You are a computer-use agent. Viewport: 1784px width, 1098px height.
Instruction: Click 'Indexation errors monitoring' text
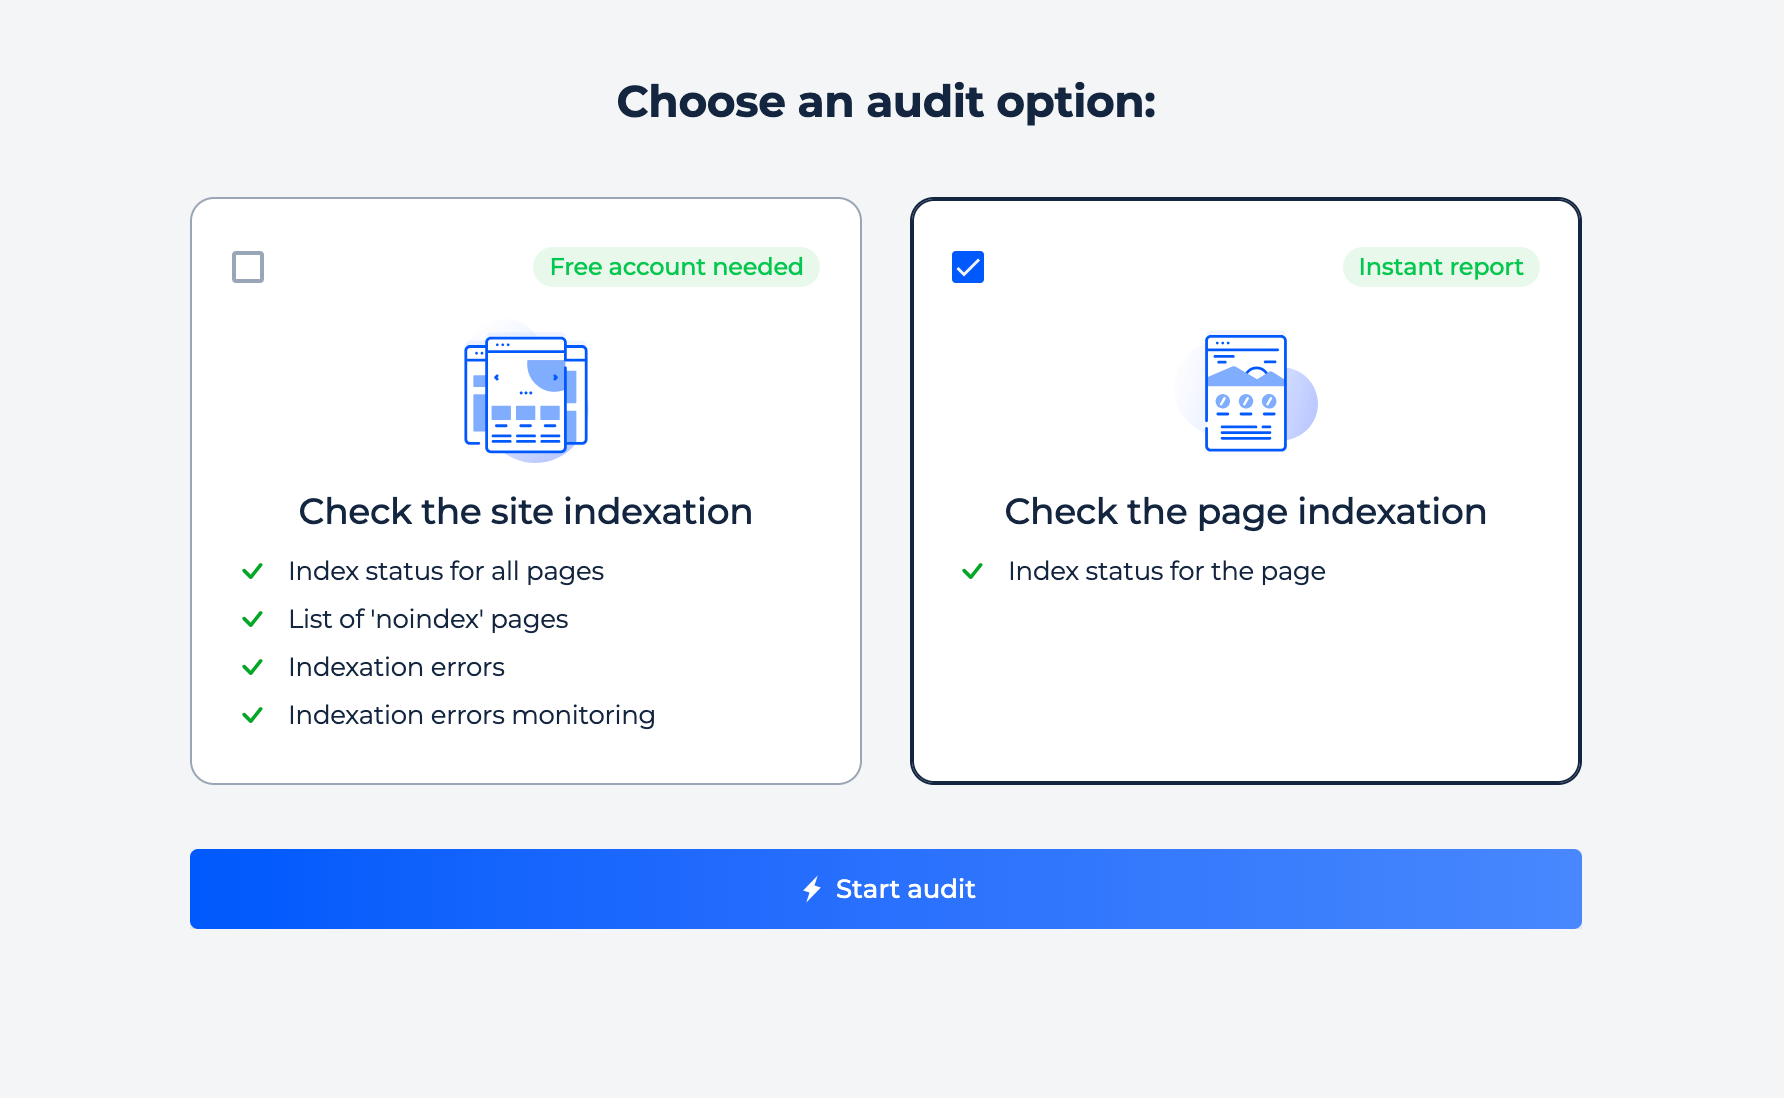[x=472, y=715]
